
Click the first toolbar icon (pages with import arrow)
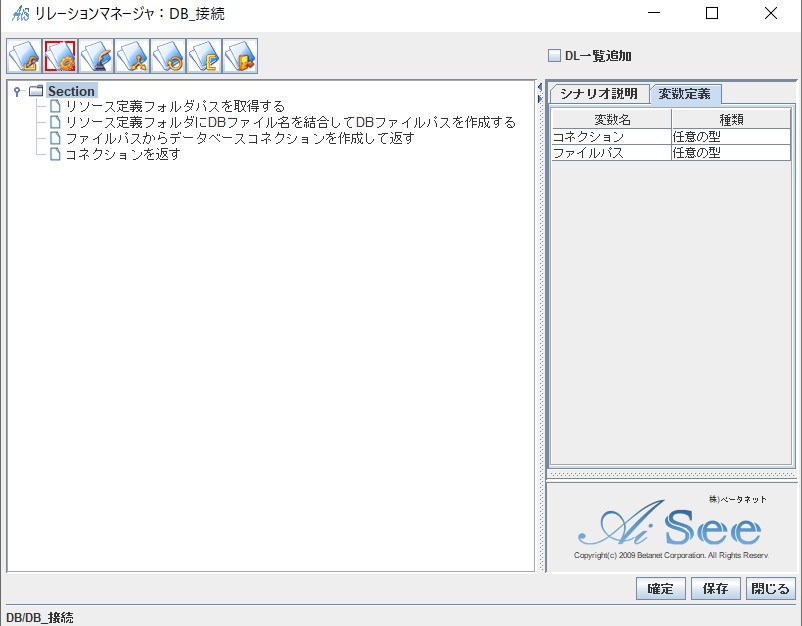(x=25, y=56)
